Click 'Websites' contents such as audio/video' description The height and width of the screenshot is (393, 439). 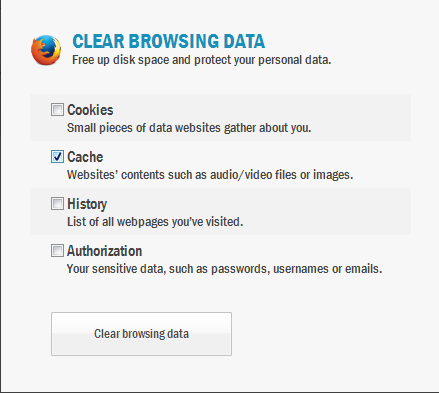(x=210, y=175)
